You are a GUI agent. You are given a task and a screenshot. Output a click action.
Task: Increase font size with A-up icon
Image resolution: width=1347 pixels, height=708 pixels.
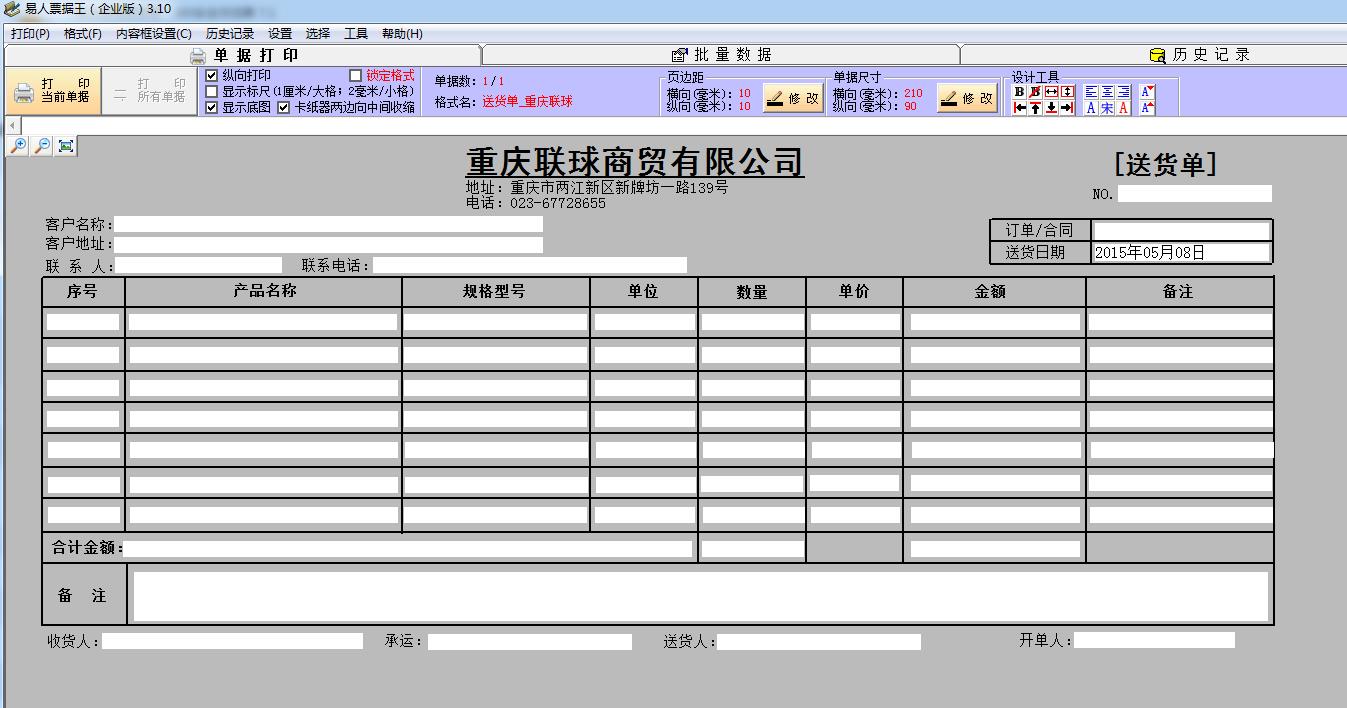1147,108
